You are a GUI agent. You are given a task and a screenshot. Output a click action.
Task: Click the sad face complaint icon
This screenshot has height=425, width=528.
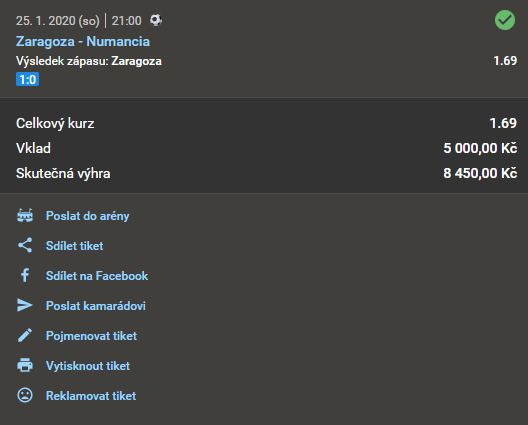(25, 395)
